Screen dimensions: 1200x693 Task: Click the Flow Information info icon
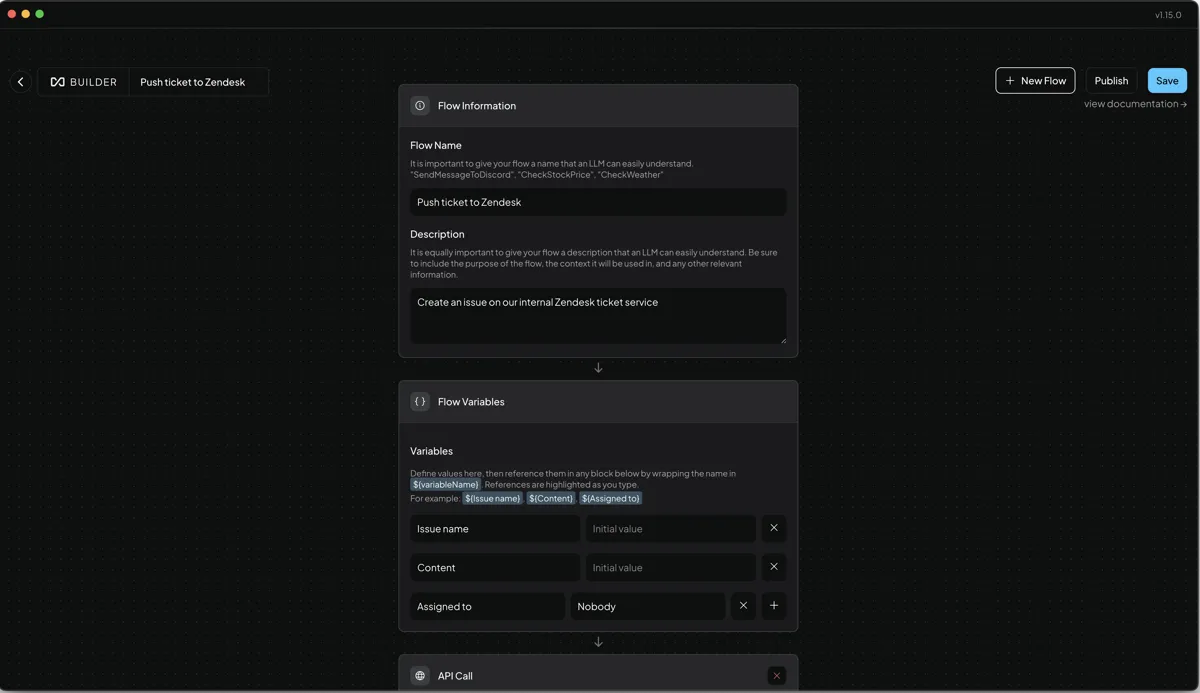point(420,106)
